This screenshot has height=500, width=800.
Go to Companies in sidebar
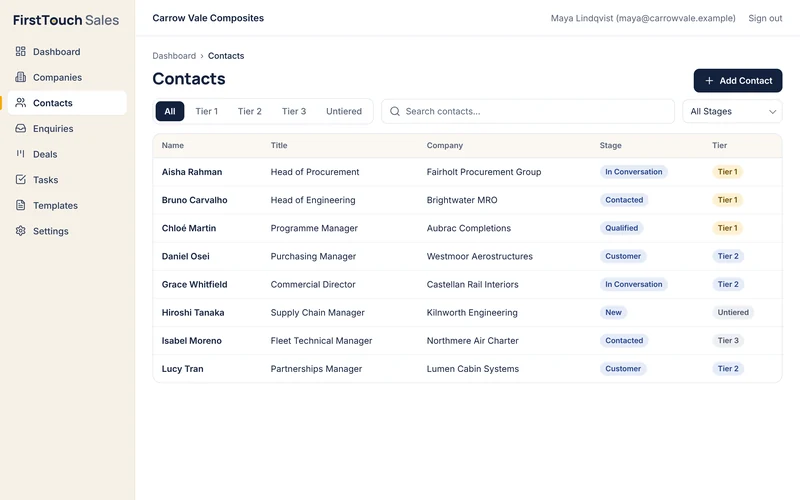tap(67, 77)
